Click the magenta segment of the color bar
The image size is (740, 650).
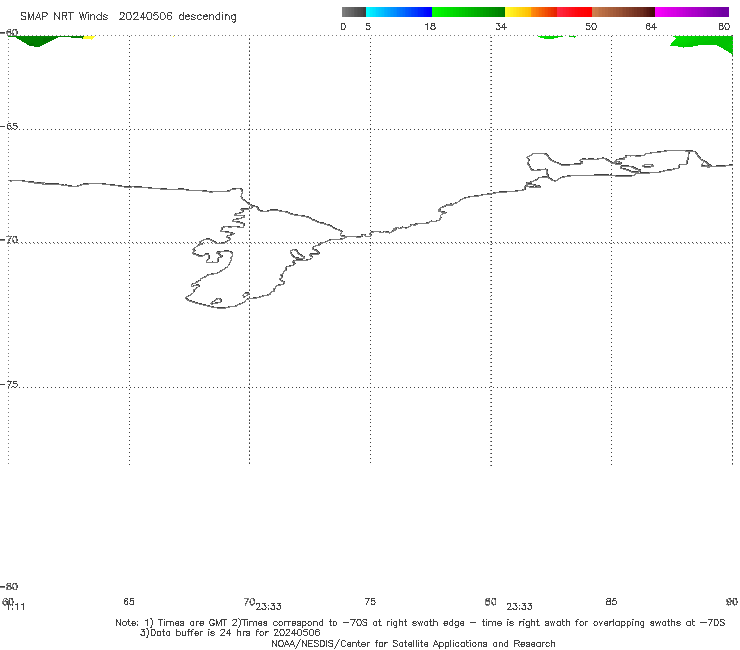pos(692,12)
